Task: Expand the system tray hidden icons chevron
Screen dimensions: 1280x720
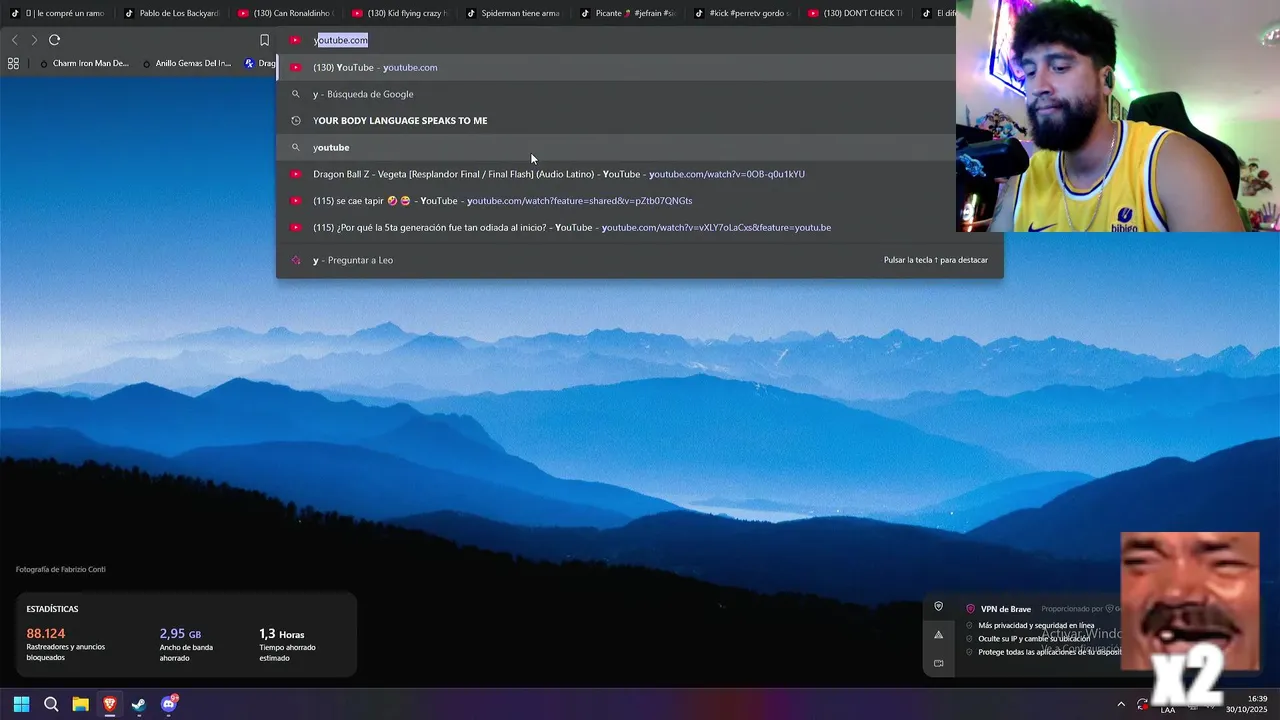Action: 1121,704
